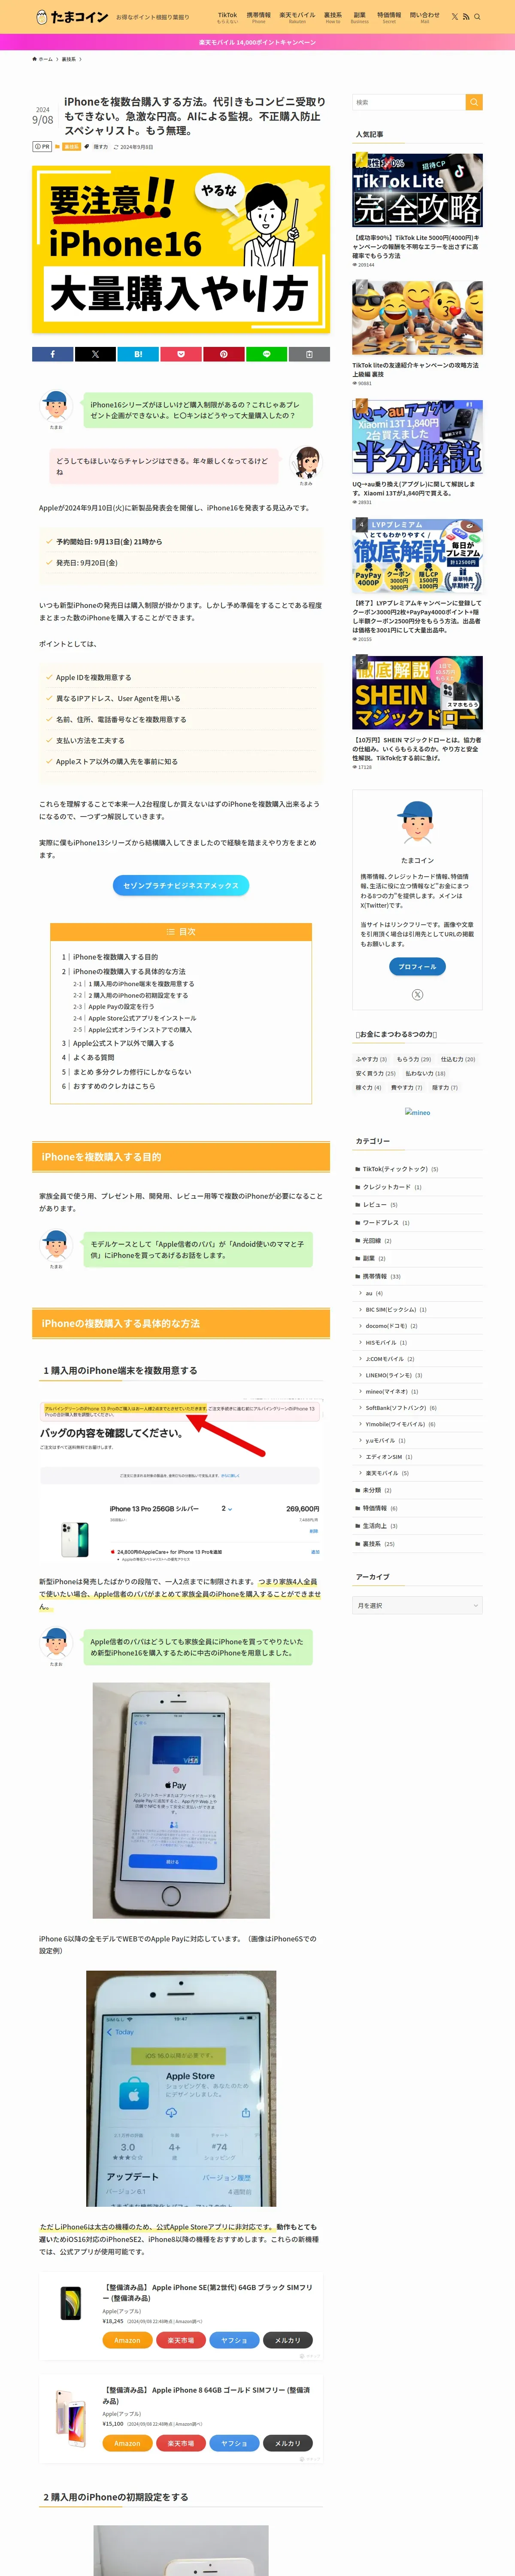Click X icon under profile card
The image size is (515, 2576).
417,995
